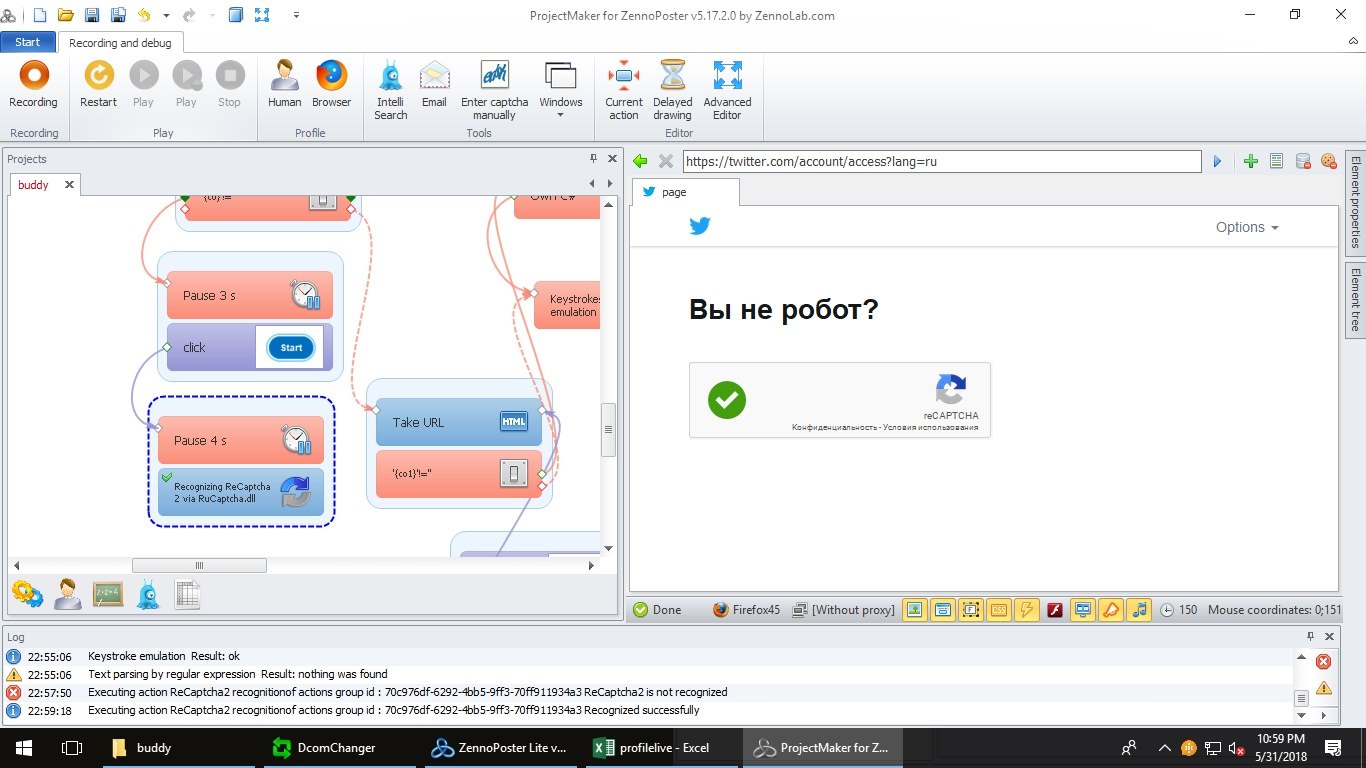Click the fit-to-screen arrows icon
The image size is (1366, 768).
tap(263, 15)
